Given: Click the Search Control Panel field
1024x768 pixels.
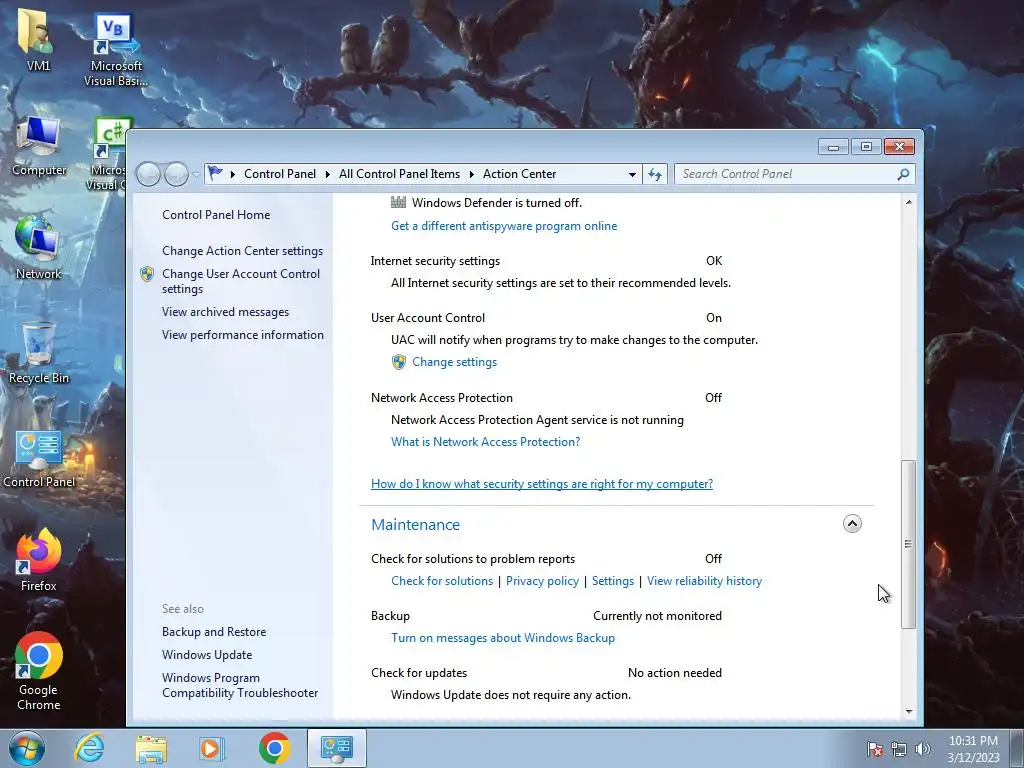Looking at the screenshot, I should pyautogui.click(x=795, y=174).
